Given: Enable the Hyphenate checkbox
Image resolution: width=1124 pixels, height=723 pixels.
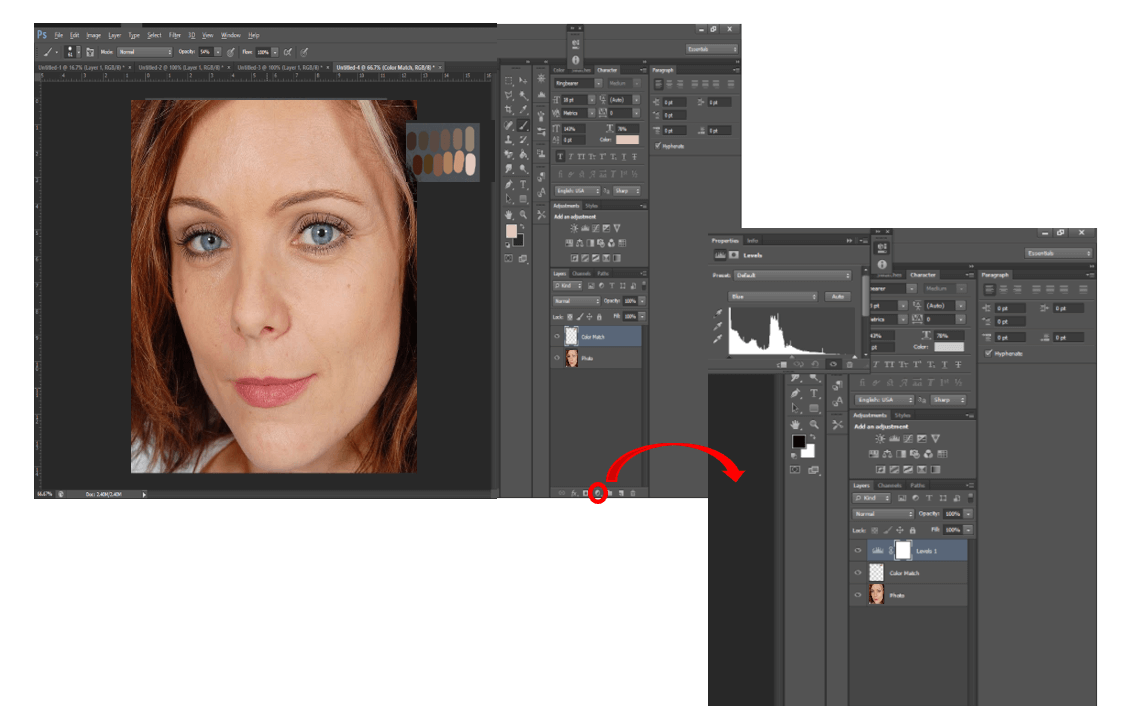Looking at the screenshot, I should click(657, 146).
